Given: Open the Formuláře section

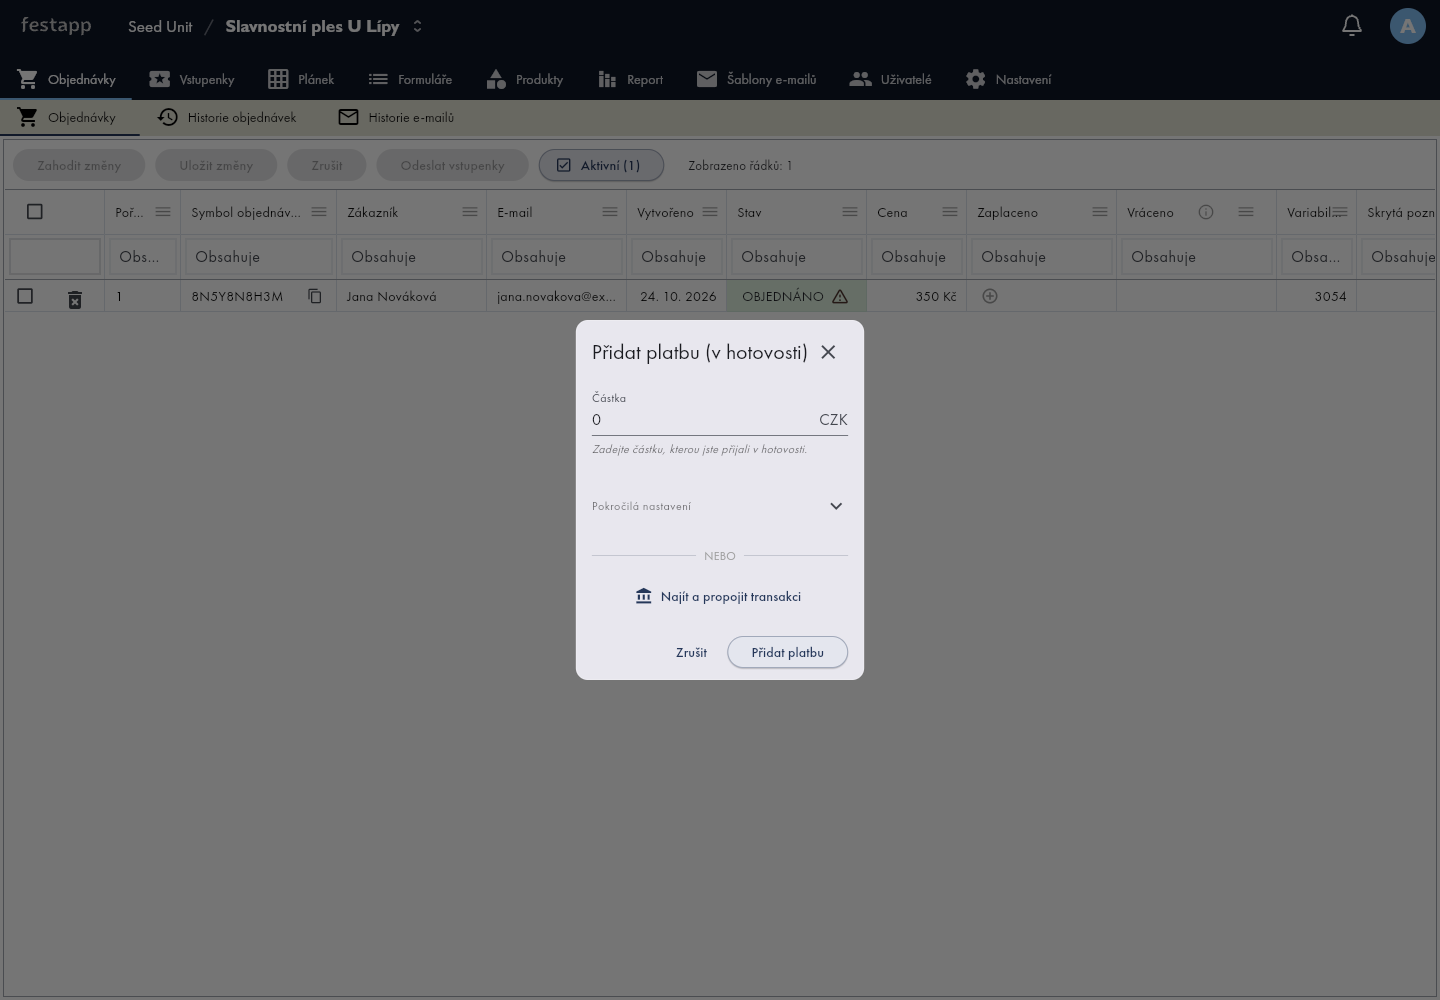Looking at the screenshot, I should coord(410,79).
